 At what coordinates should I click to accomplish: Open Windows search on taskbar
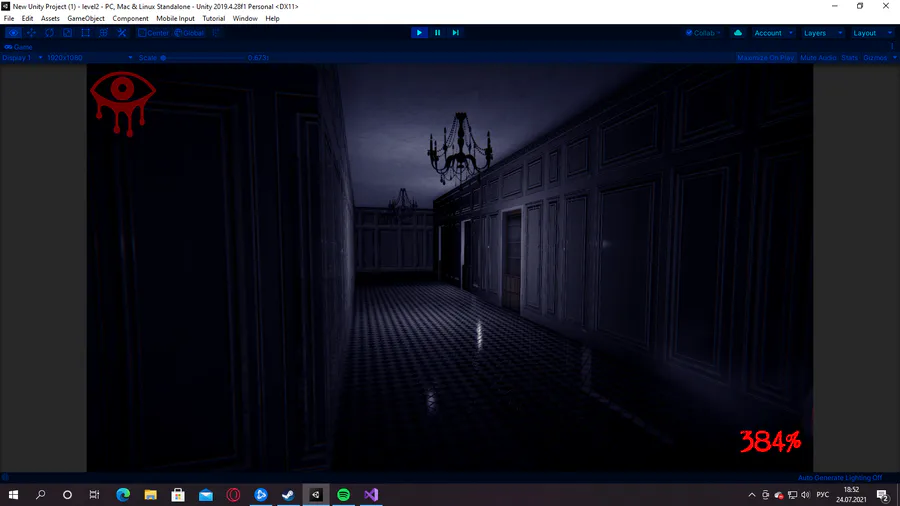click(40, 495)
